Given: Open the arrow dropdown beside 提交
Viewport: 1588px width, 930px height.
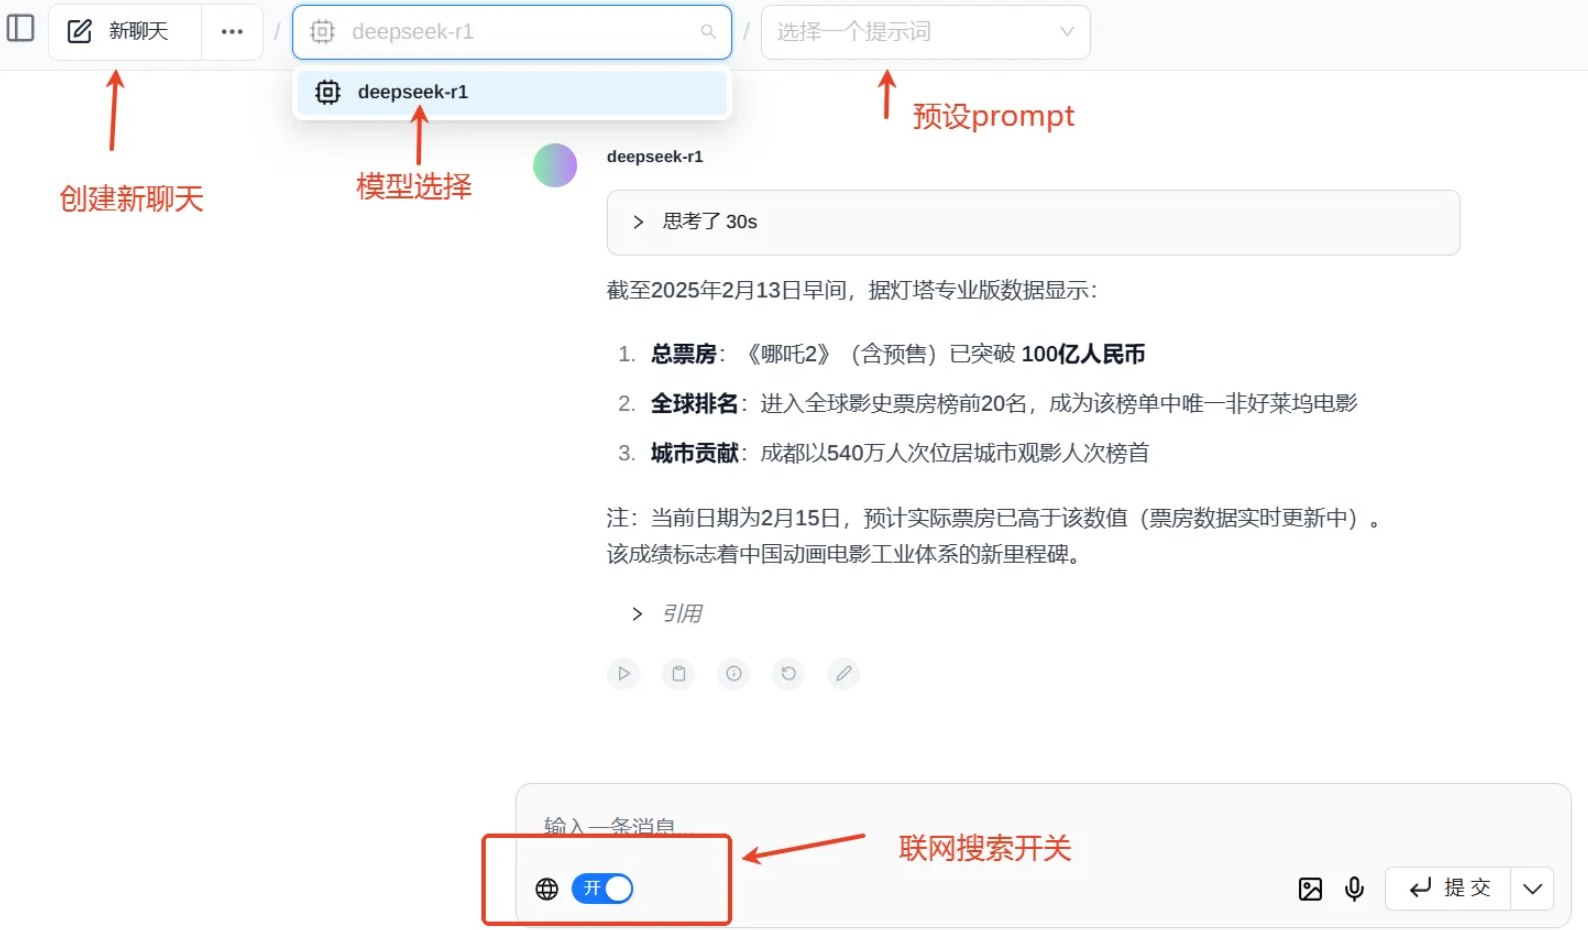Looking at the screenshot, I should (x=1532, y=888).
